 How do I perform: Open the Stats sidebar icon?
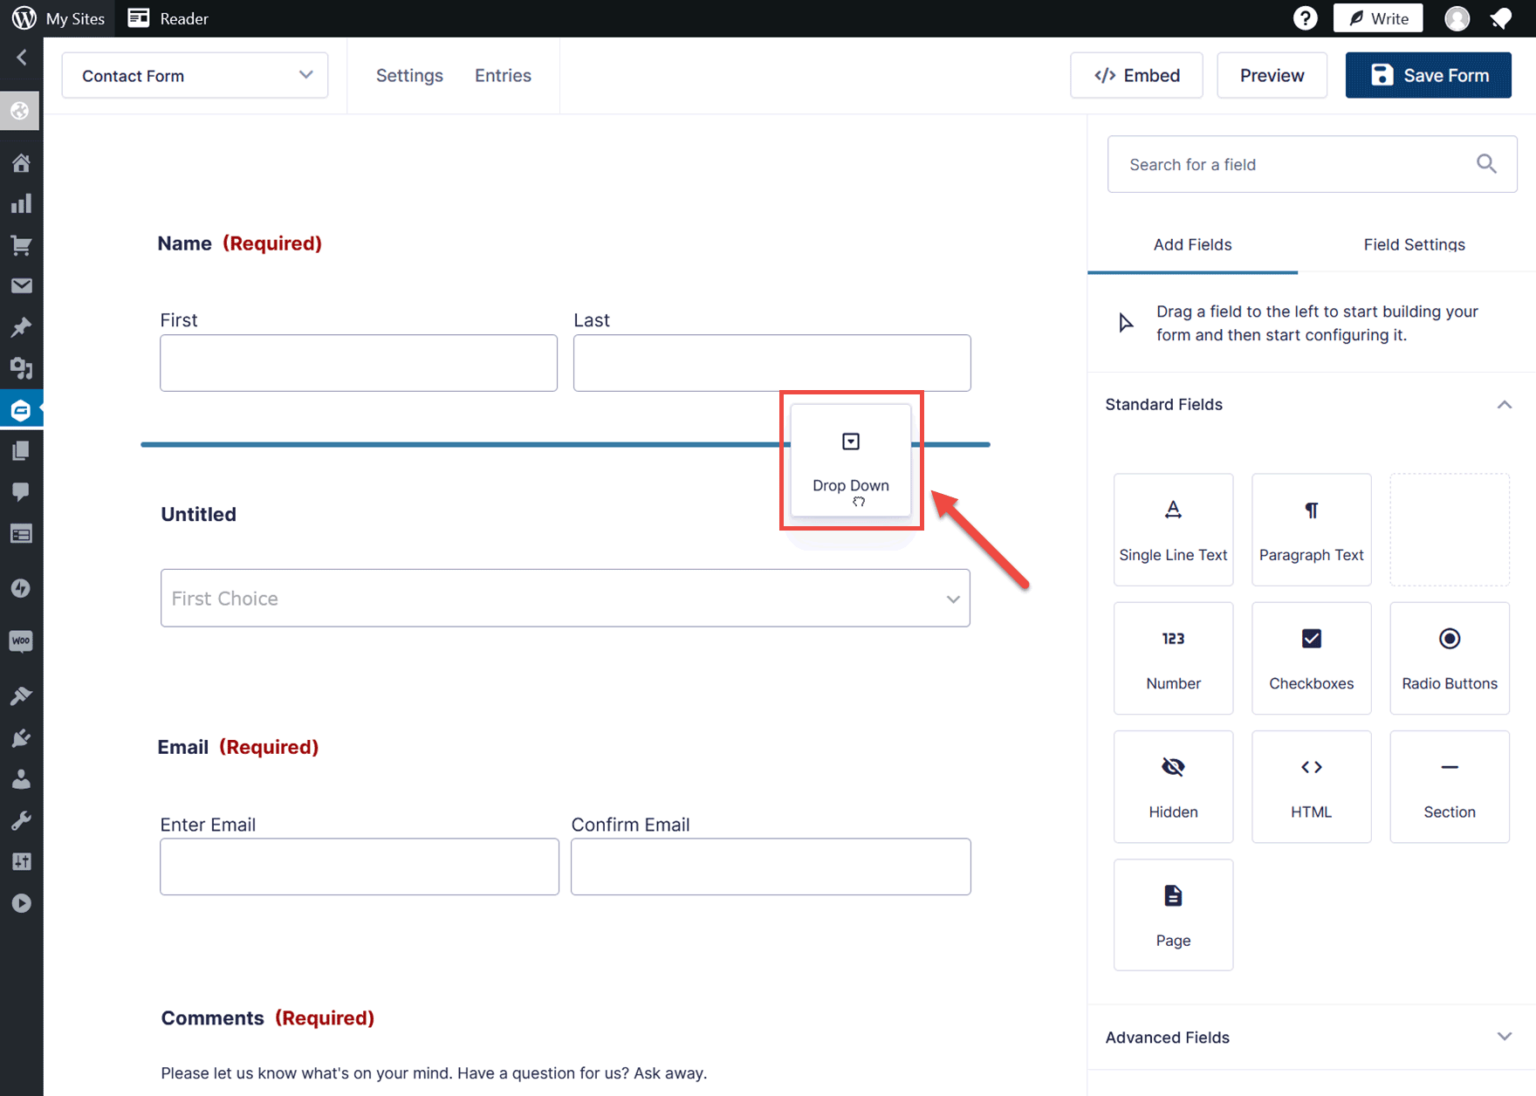point(21,203)
